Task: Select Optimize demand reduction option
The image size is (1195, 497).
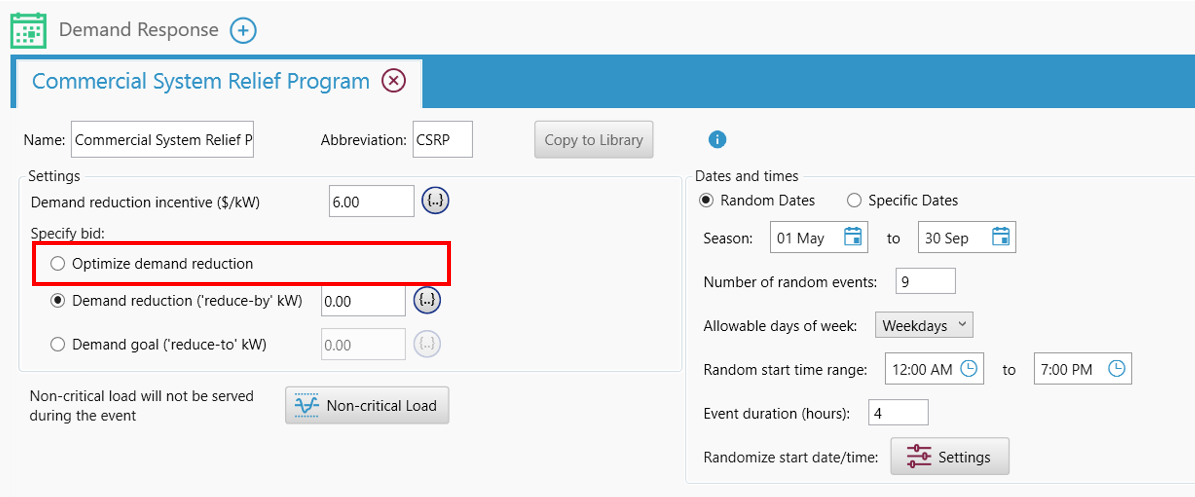Action: tap(58, 264)
